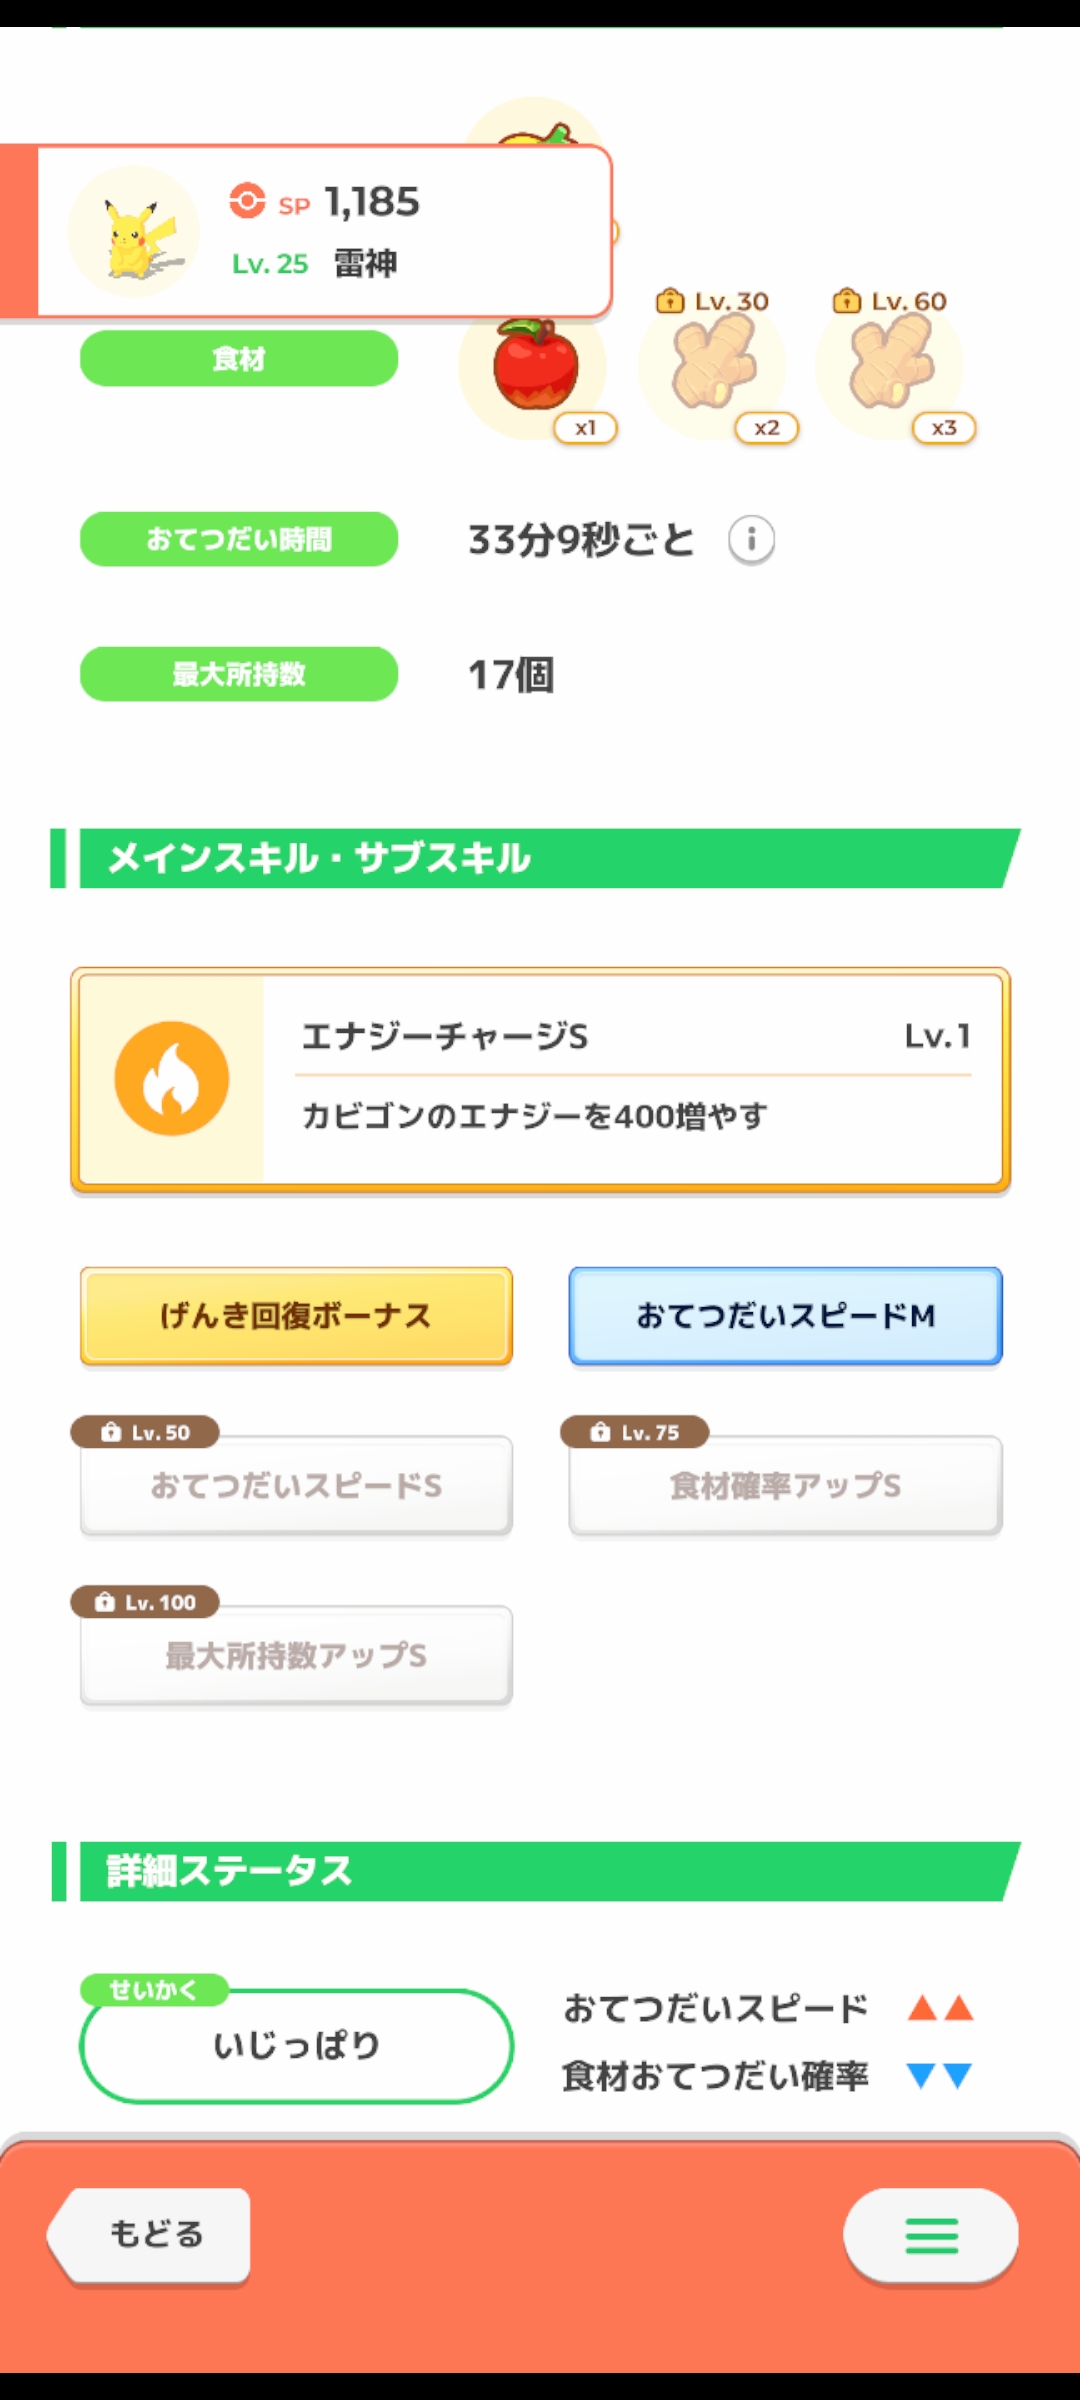
Task: Tap the red apple ingredient icon
Action: click(535, 366)
